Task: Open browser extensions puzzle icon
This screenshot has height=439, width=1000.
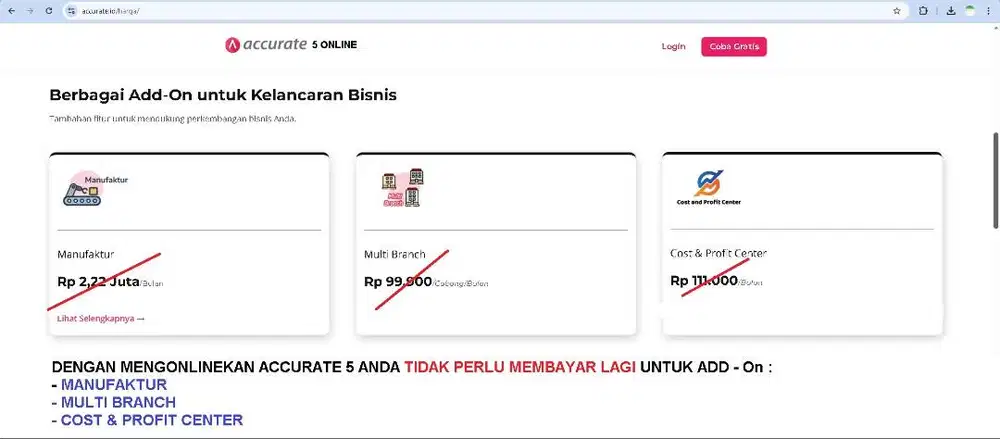Action: (923, 11)
